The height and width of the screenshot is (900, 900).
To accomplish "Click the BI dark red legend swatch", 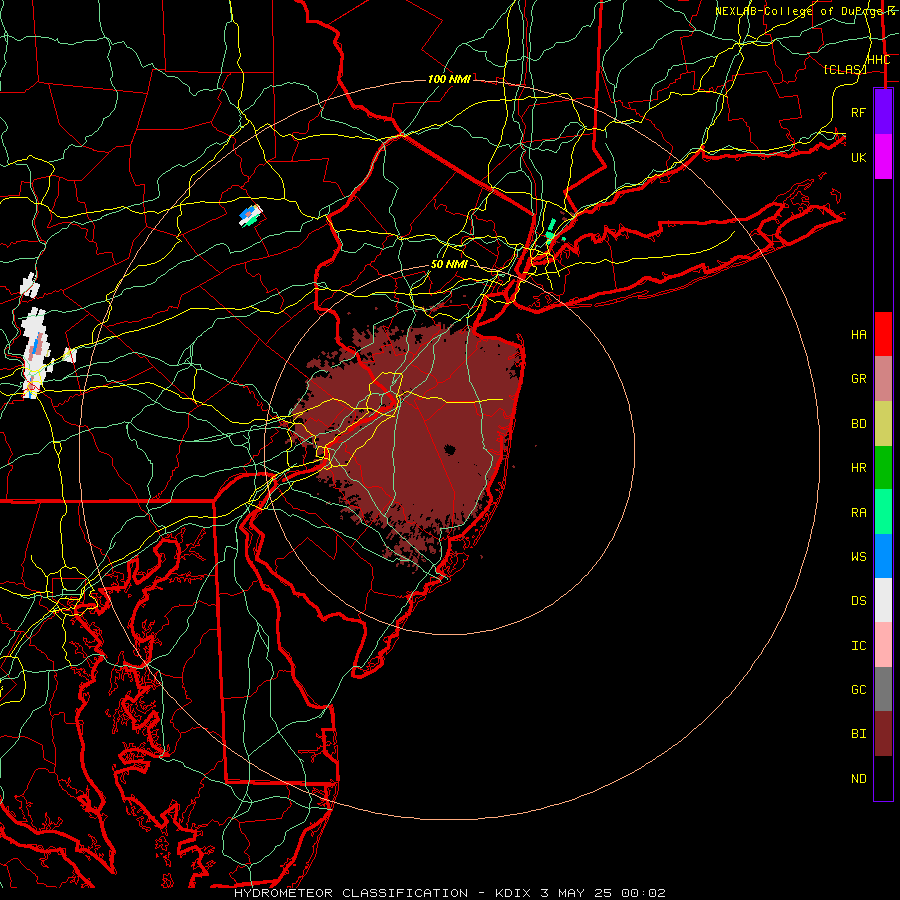I will (x=883, y=734).
